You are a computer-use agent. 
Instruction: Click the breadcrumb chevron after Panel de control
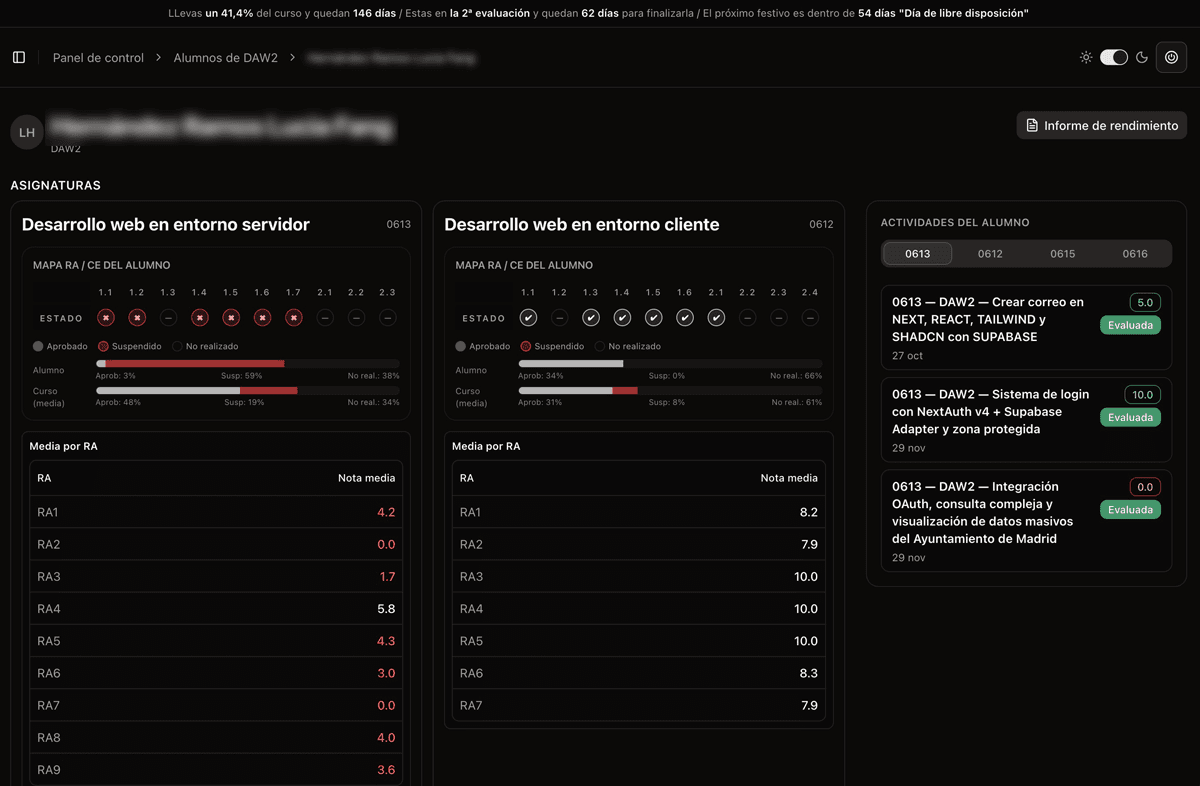[x=159, y=58]
